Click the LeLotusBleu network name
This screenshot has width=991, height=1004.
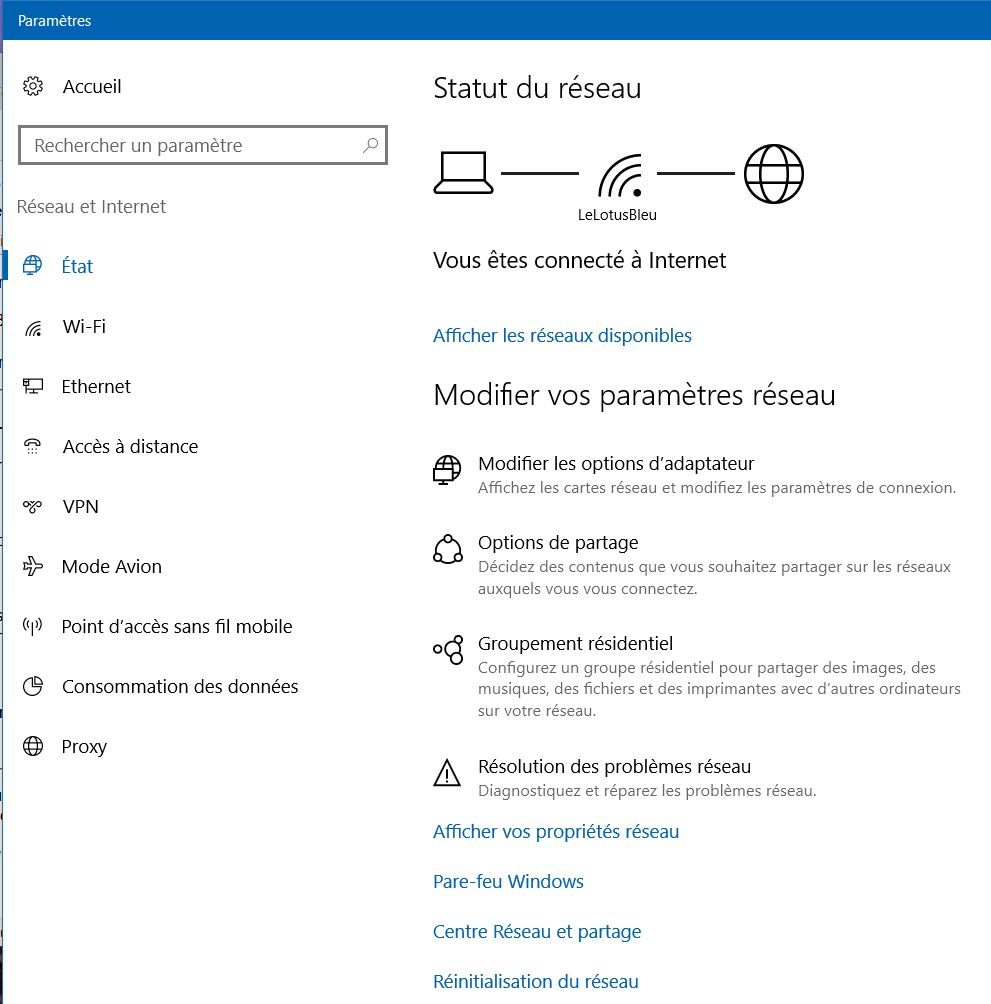617,215
